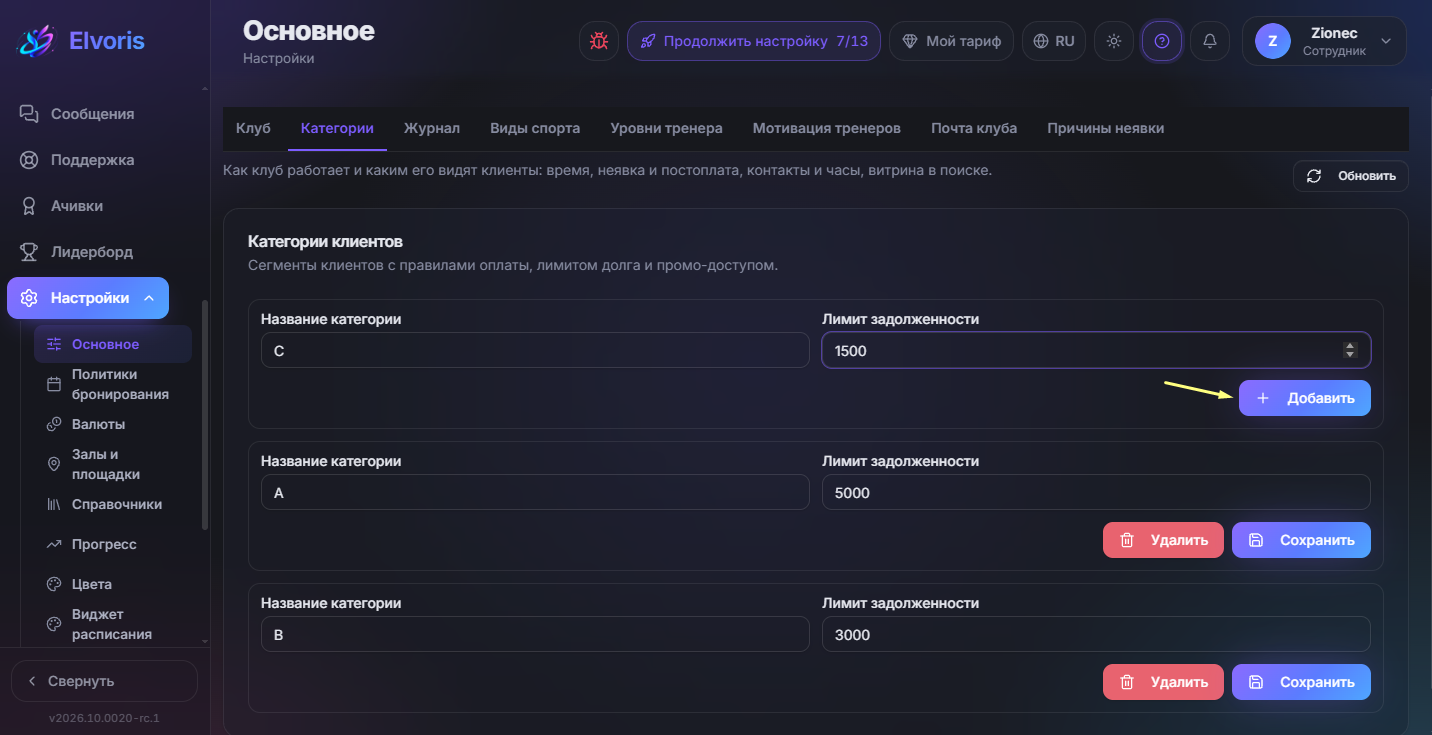Image resolution: width=1432 pixels, height=735 pixels.
Task: Open Политики бронирования settings page
Action: pyautogui.click(x=113, y=384)
